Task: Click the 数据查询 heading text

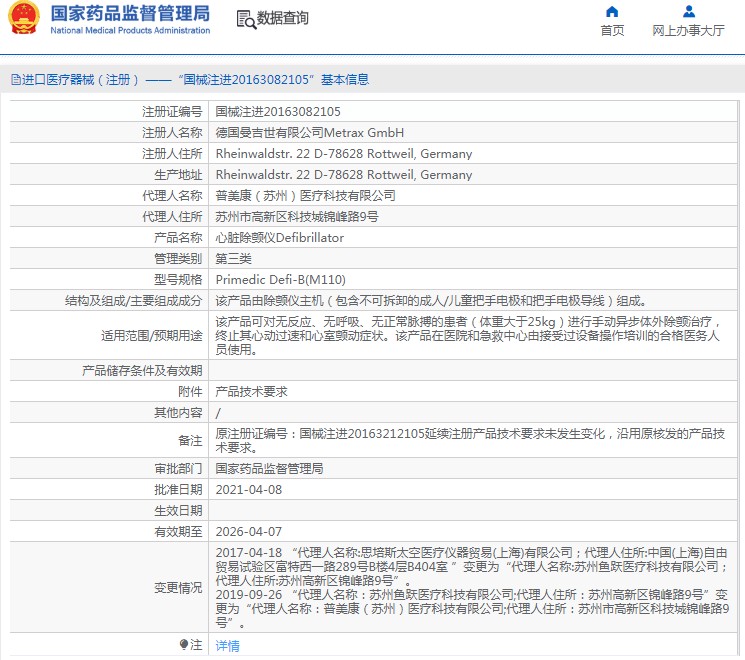Action: tap(283, 19)
